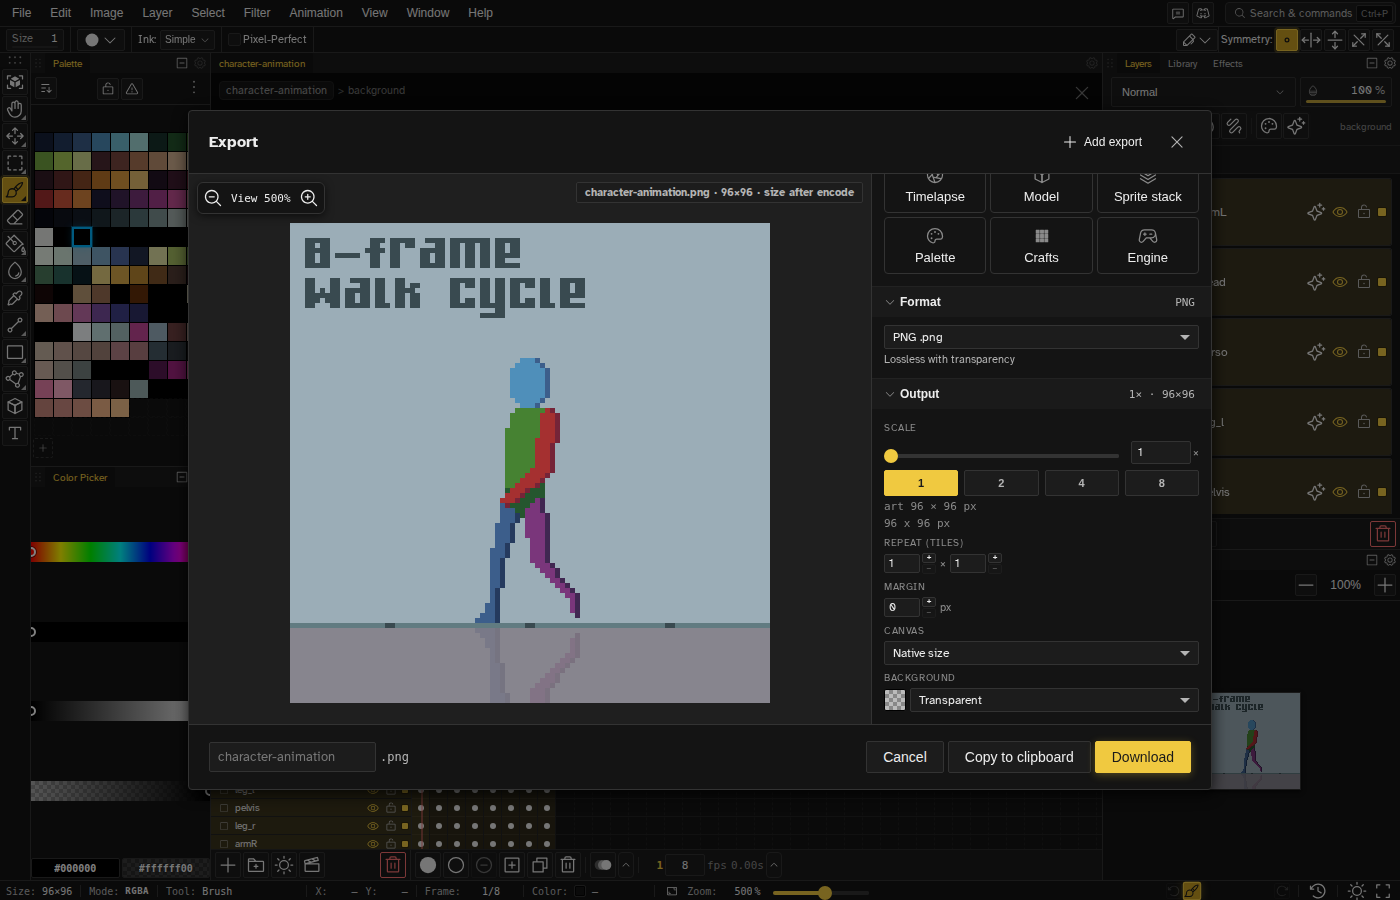This screenshot has height=900, width=1400.
Task: Cancel the Export dialog
Action: [905, 757]
